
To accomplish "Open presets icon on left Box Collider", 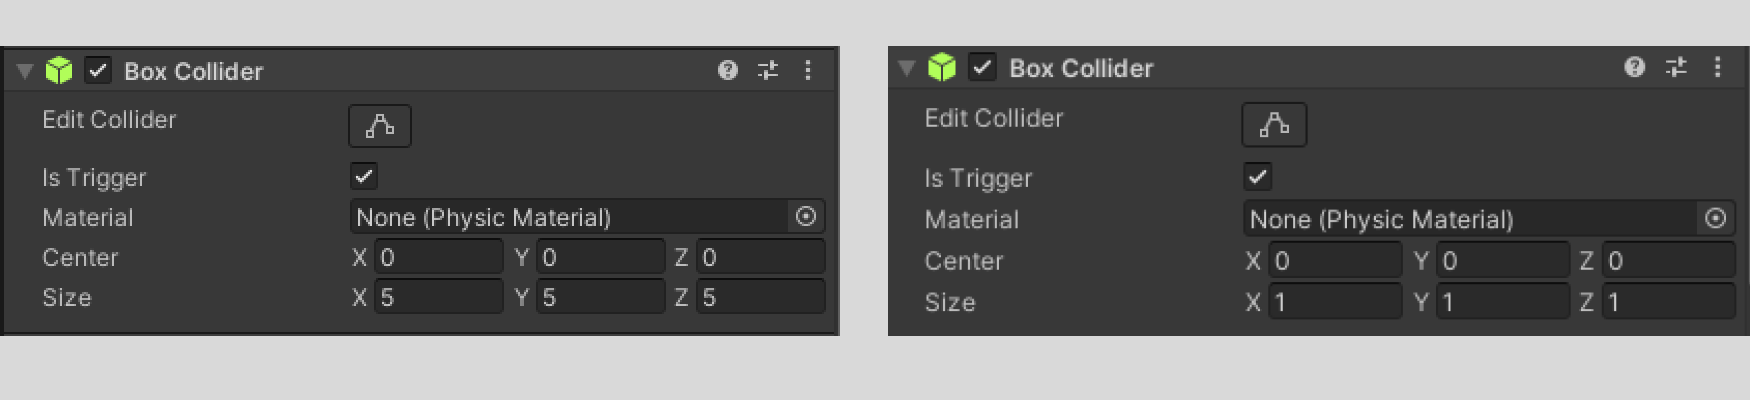I will click(x=768, y=70).
